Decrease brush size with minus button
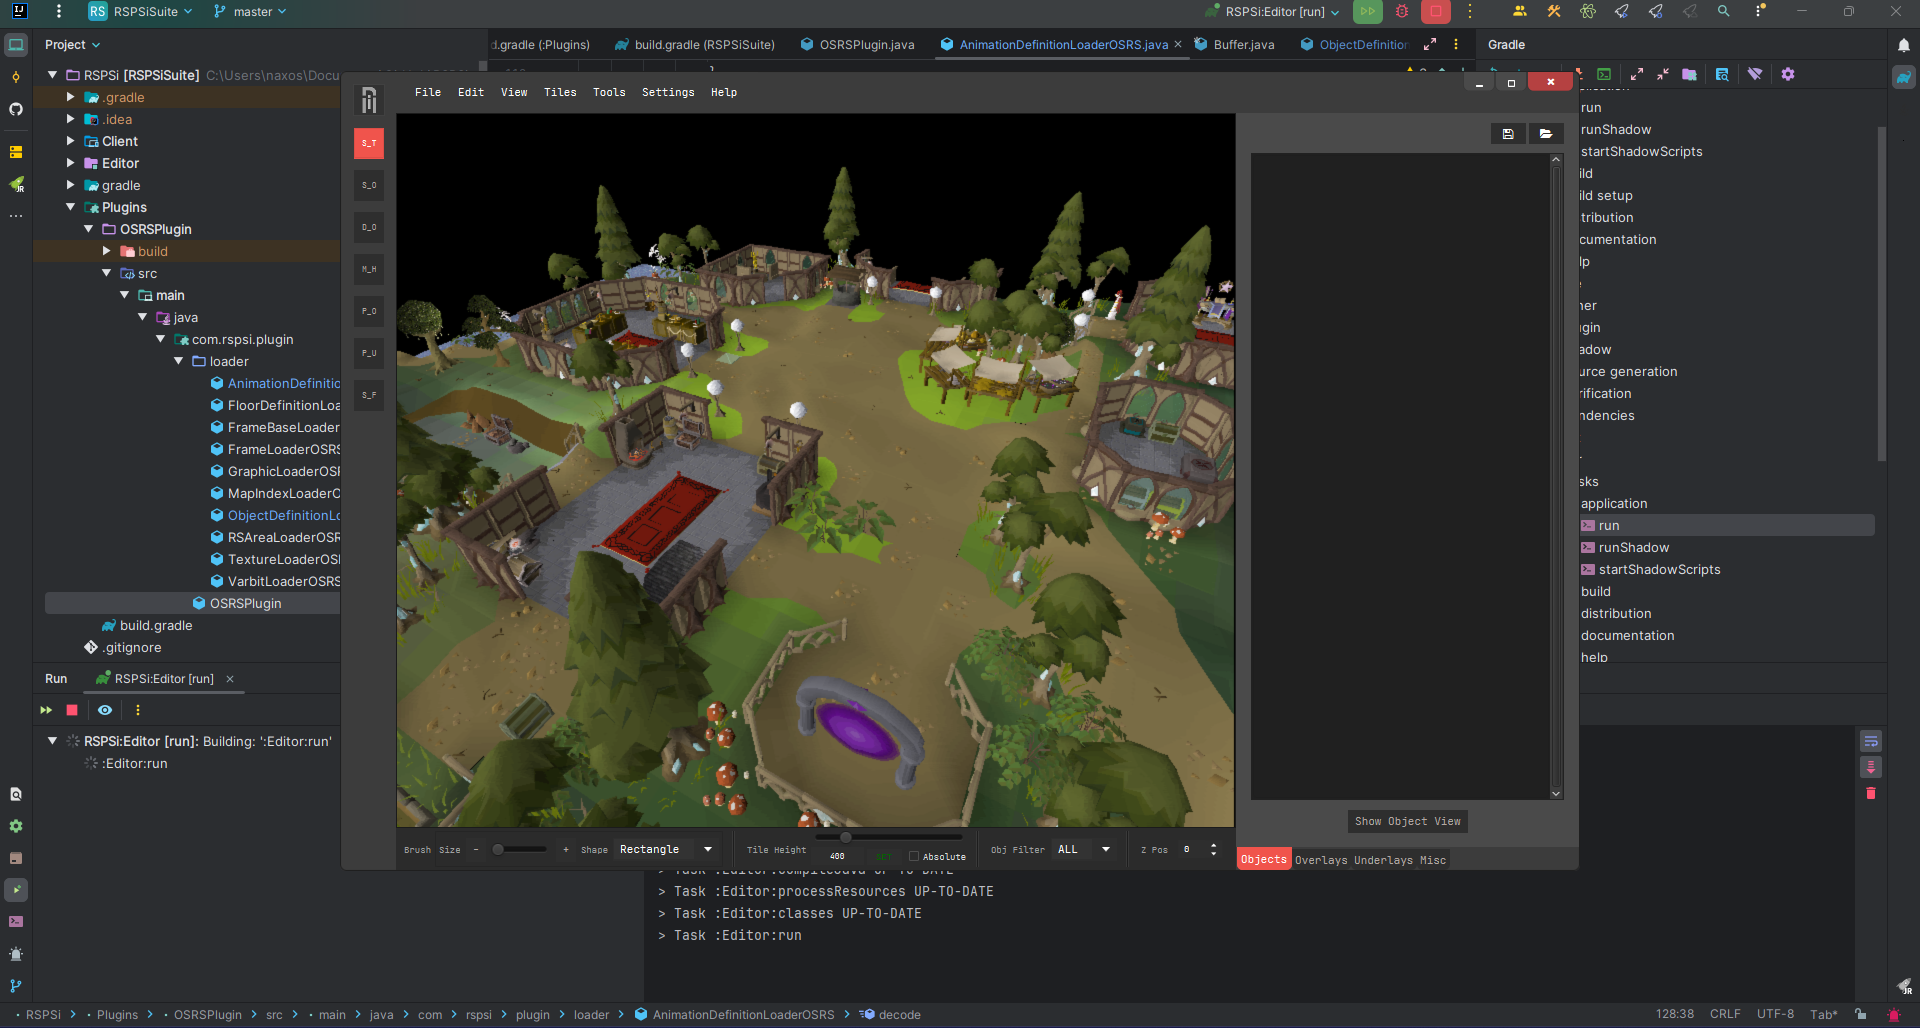This screenshot has width=1920, height=1028. [476, 850]
